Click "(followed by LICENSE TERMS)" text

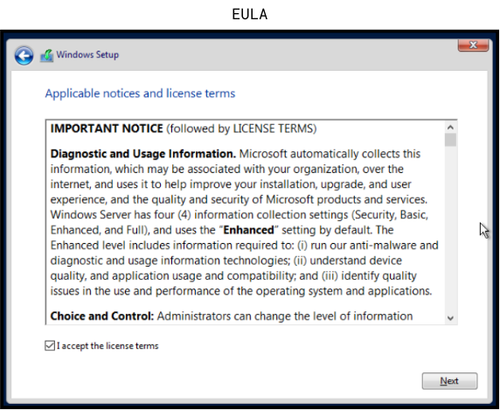pos(241,129)
